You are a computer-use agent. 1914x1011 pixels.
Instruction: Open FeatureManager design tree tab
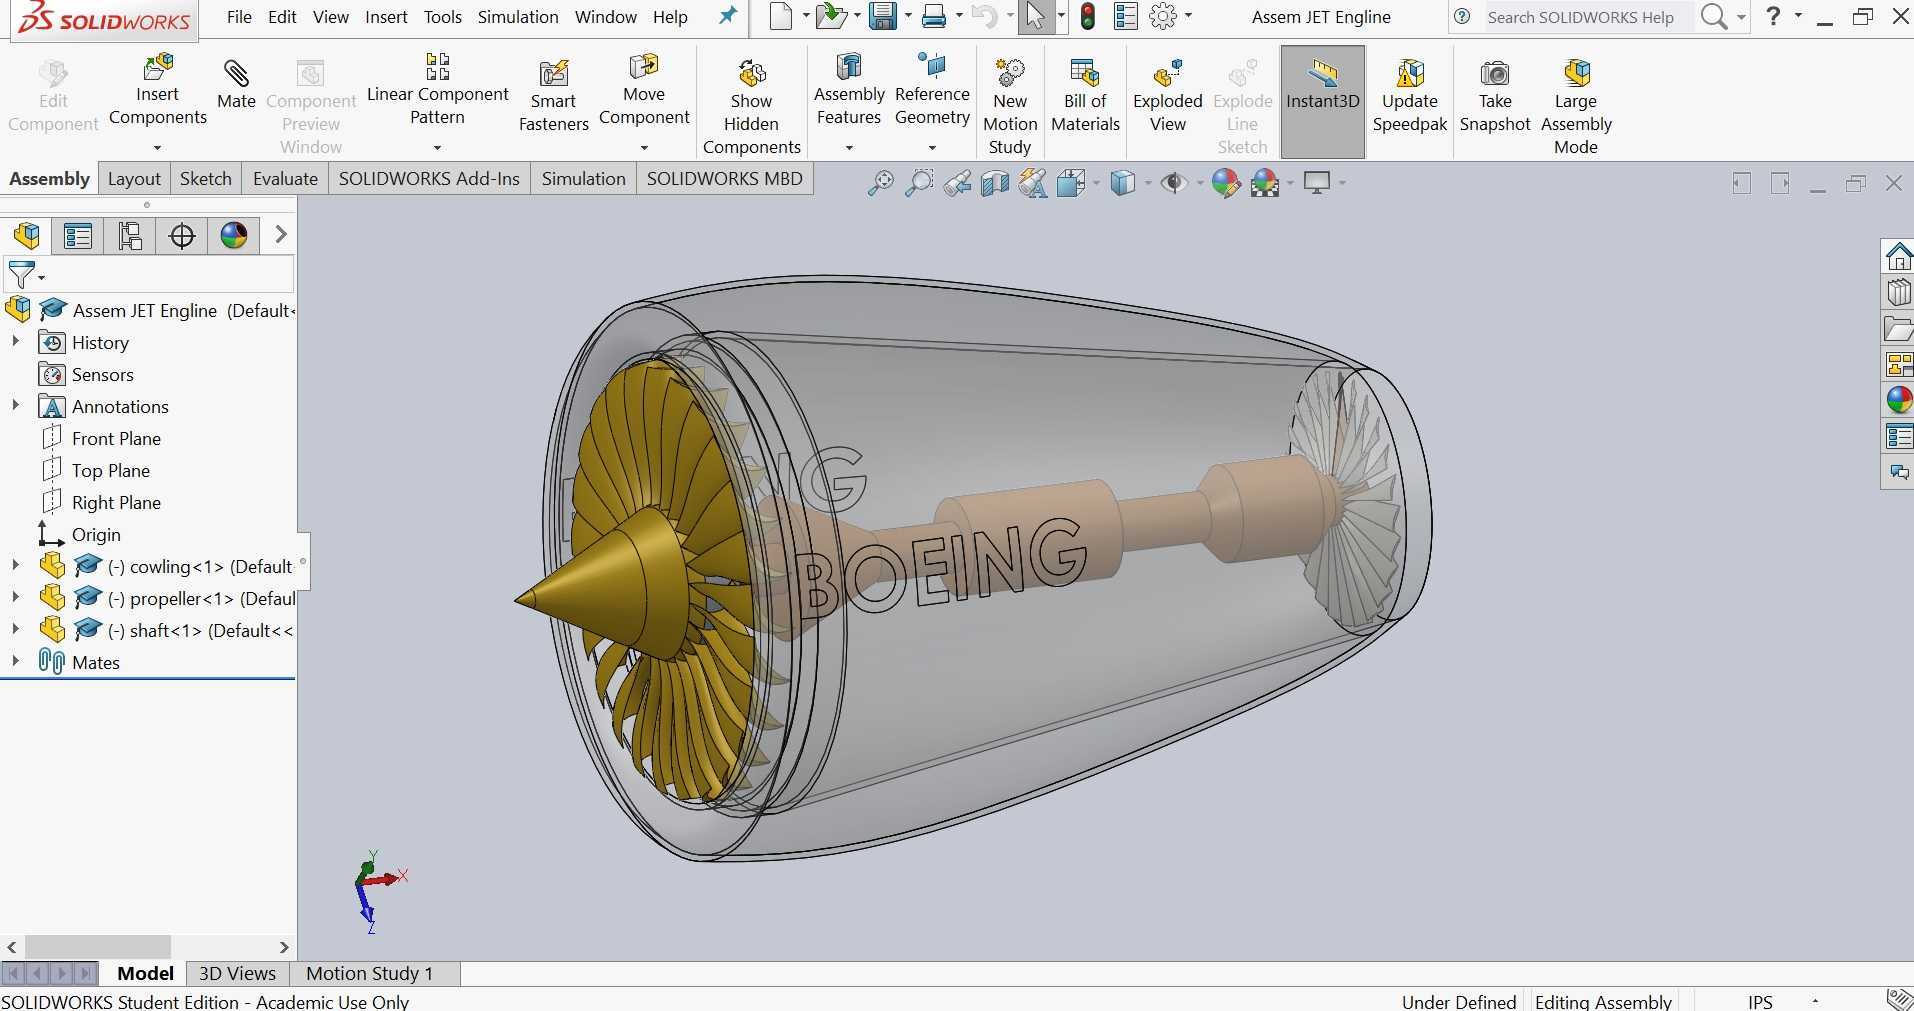point(27,235)
